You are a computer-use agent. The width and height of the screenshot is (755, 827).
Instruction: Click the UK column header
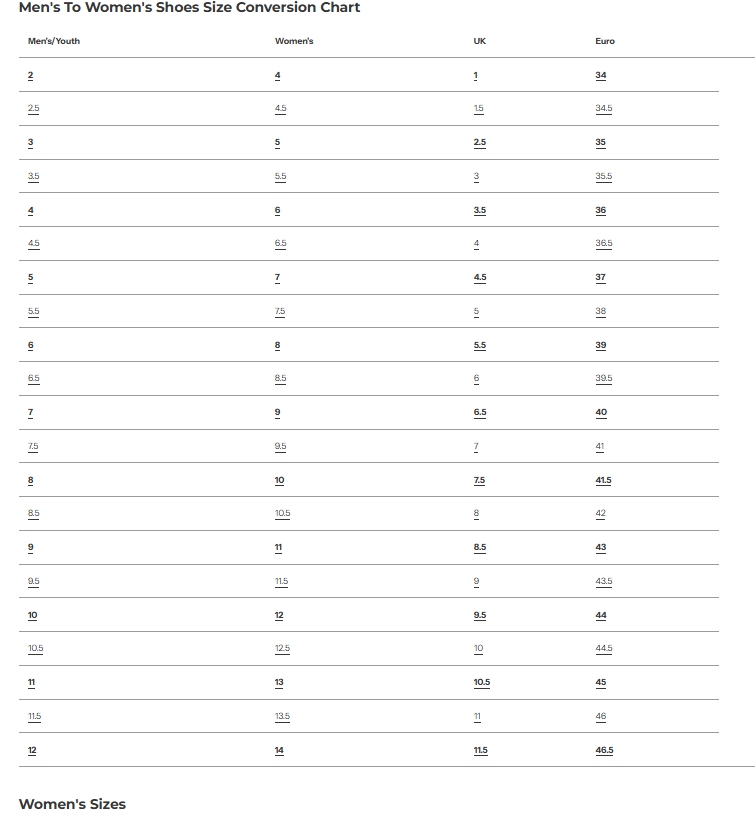[x=480, y=41]
